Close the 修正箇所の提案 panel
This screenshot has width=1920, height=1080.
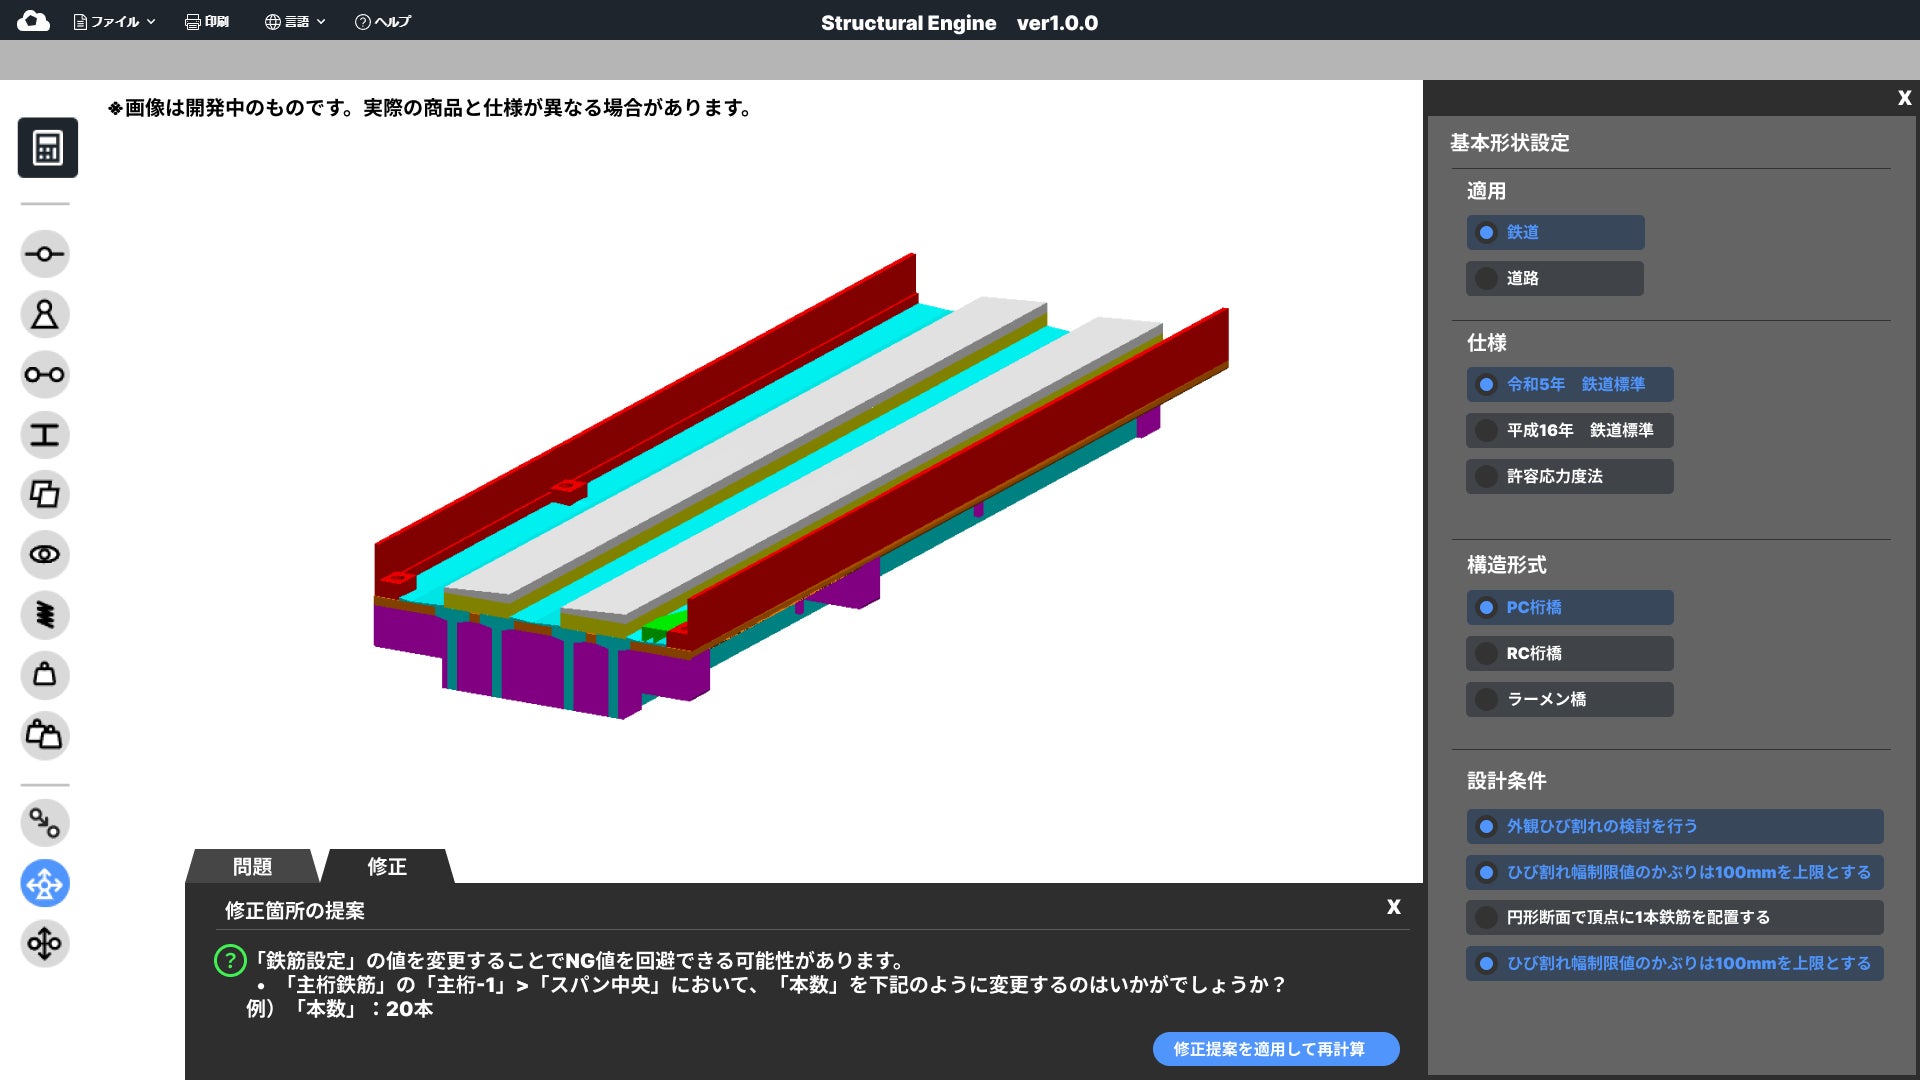click(x=1393, y=907)
